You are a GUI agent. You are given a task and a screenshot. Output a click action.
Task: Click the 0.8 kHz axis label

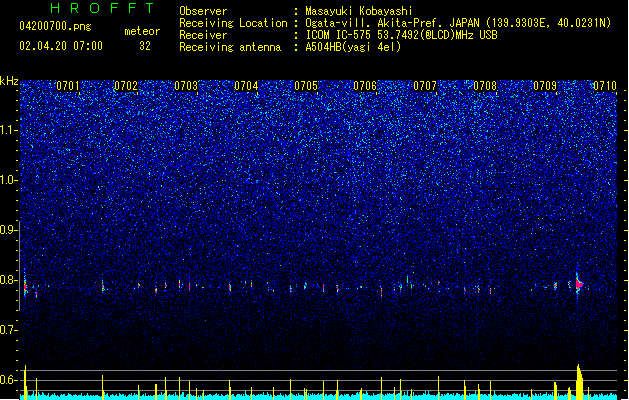(9, 280)
